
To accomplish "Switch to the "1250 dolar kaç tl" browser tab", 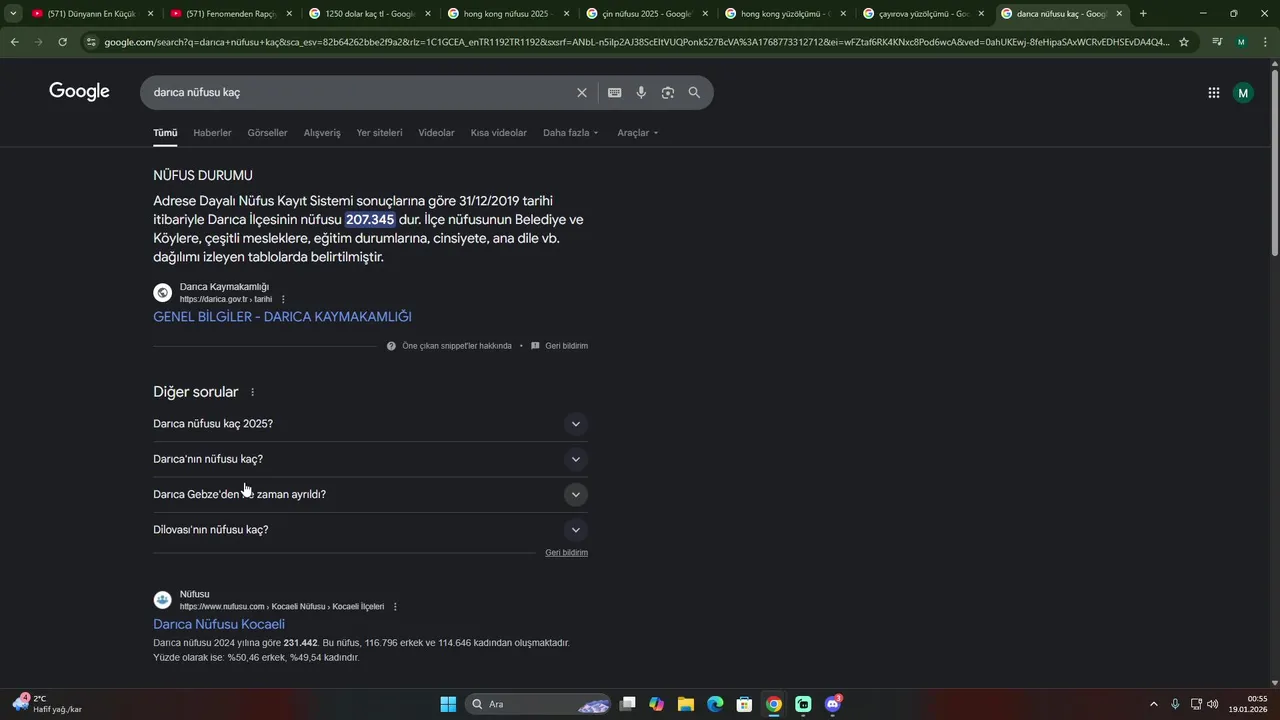I will click(368, 14).
